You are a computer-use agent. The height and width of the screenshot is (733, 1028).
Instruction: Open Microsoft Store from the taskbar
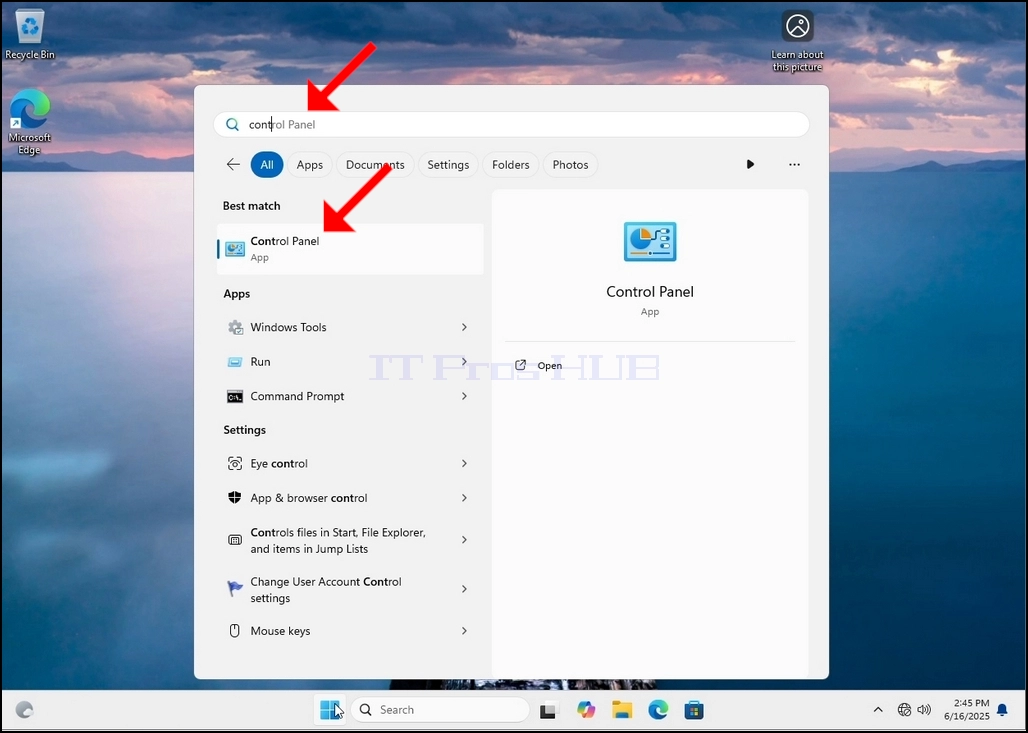coord(694,710)
